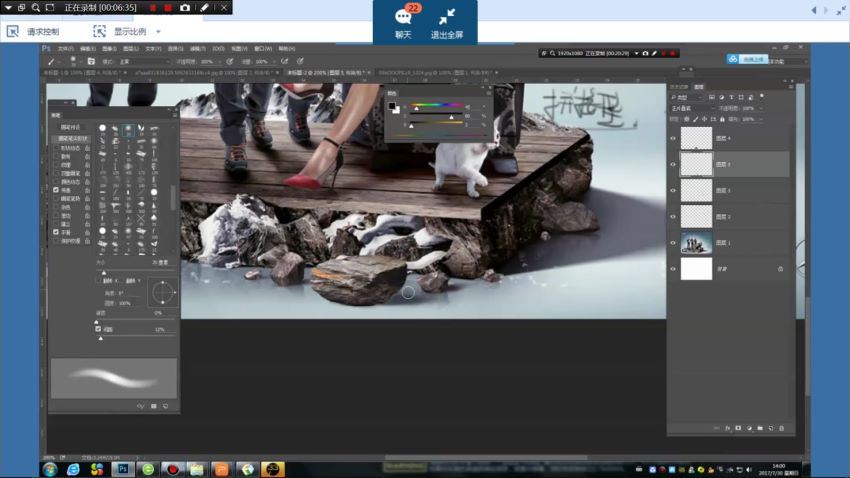Open the layer blend mode dropdown 正片叠底
The image size is (850, 478).
(x=692, y=108)
